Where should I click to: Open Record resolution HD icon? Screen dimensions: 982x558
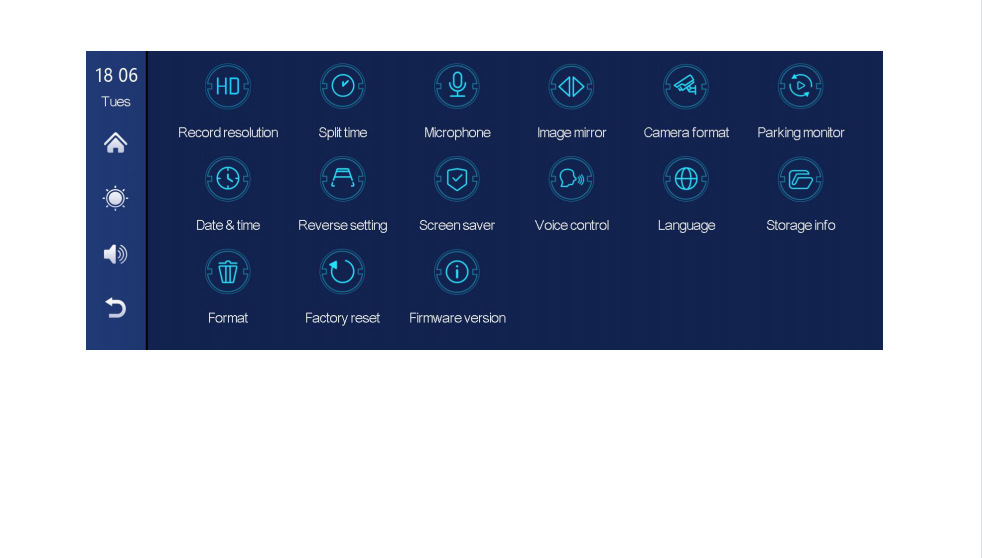228,87
